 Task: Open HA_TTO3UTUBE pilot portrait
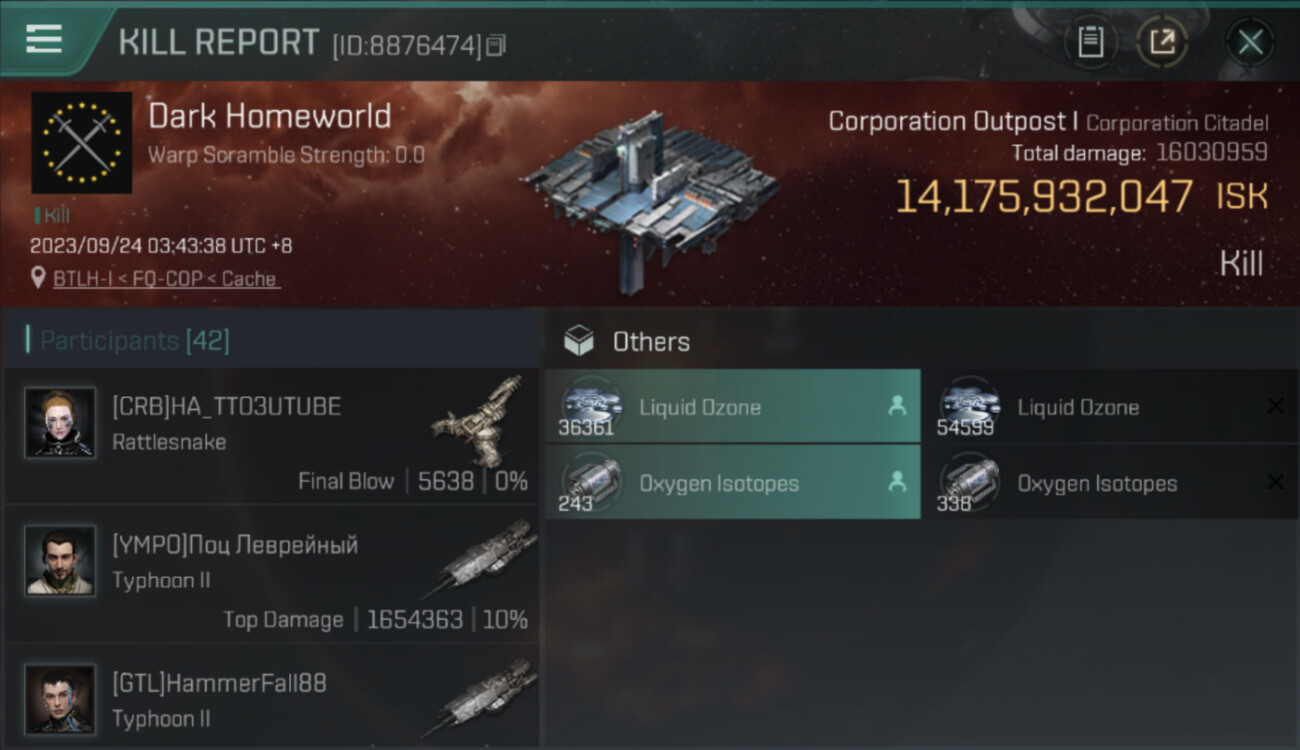coord(60,423)
